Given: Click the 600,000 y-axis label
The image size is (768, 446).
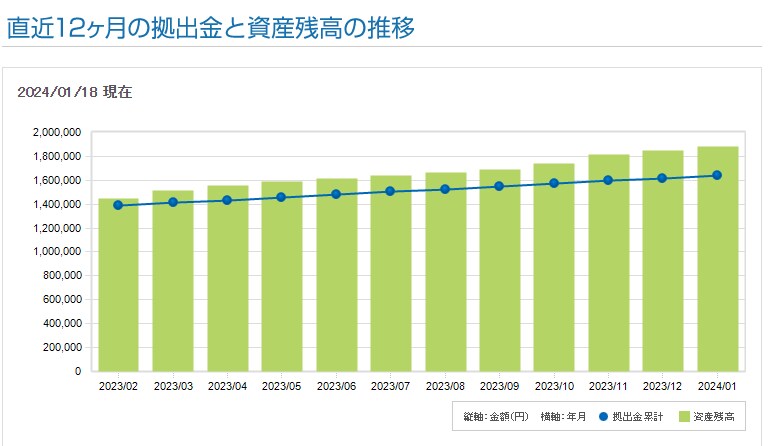Looking at the screenshot, I should (x=62, y=300).
